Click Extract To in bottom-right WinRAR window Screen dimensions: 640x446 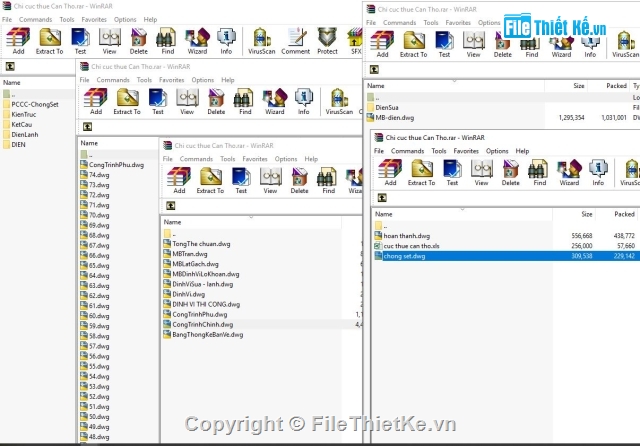click(x=421, y=173)
